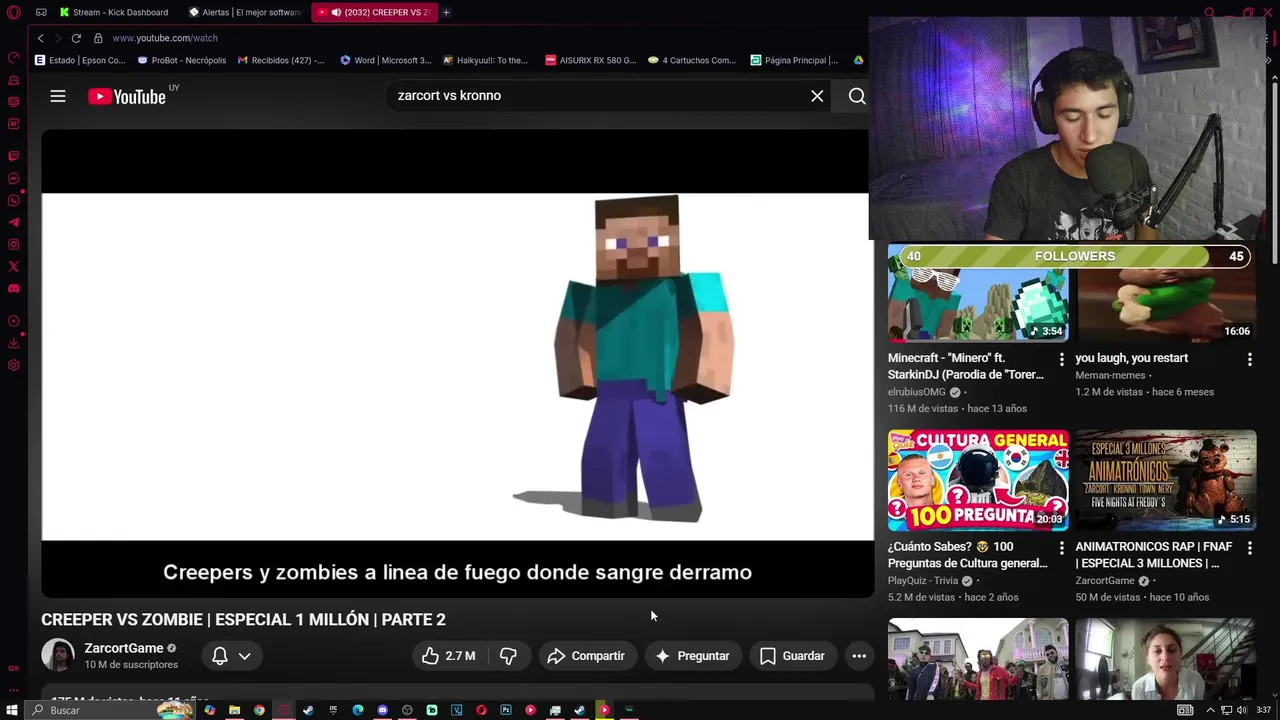This screenshot has height=720, width=1280.
Task: Go back with the browser back arrow
Action: pos(40,38)
